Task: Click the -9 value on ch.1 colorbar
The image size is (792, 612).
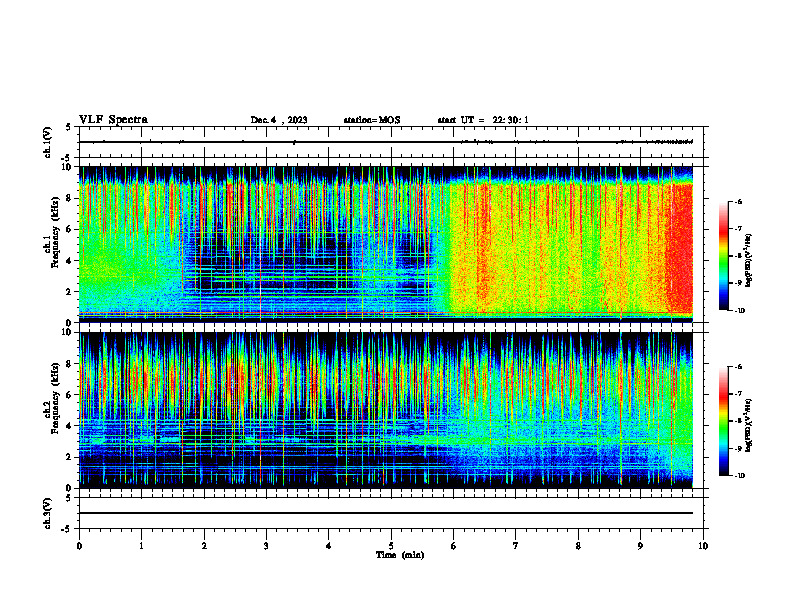Action: click(738, 283)
